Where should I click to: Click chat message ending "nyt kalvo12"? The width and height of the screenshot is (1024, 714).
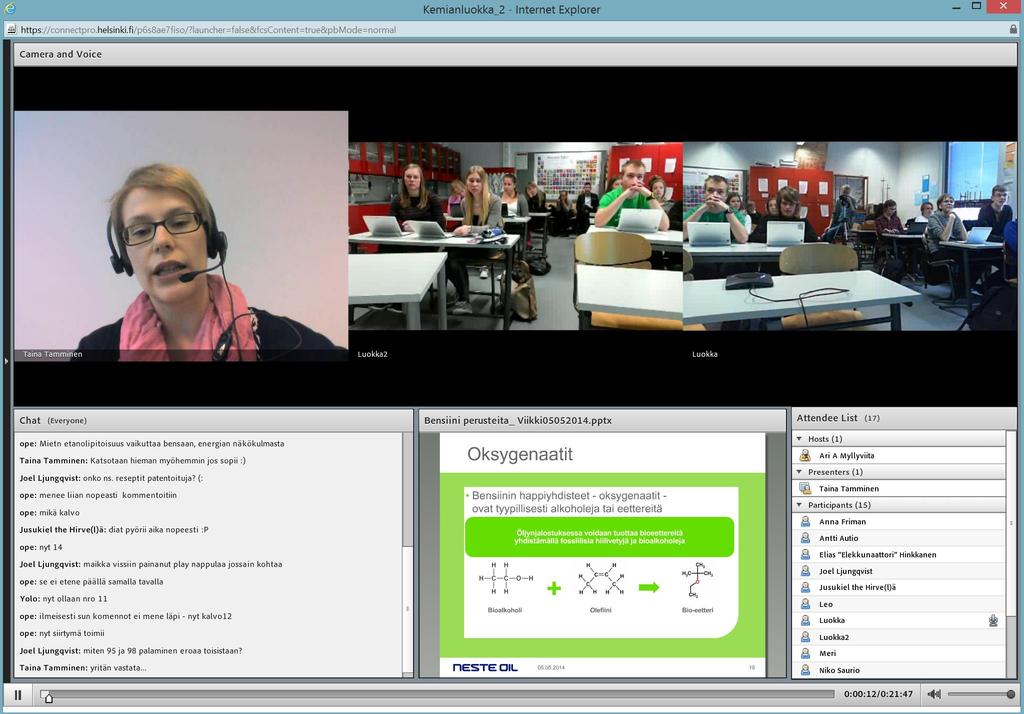(125, 616)
